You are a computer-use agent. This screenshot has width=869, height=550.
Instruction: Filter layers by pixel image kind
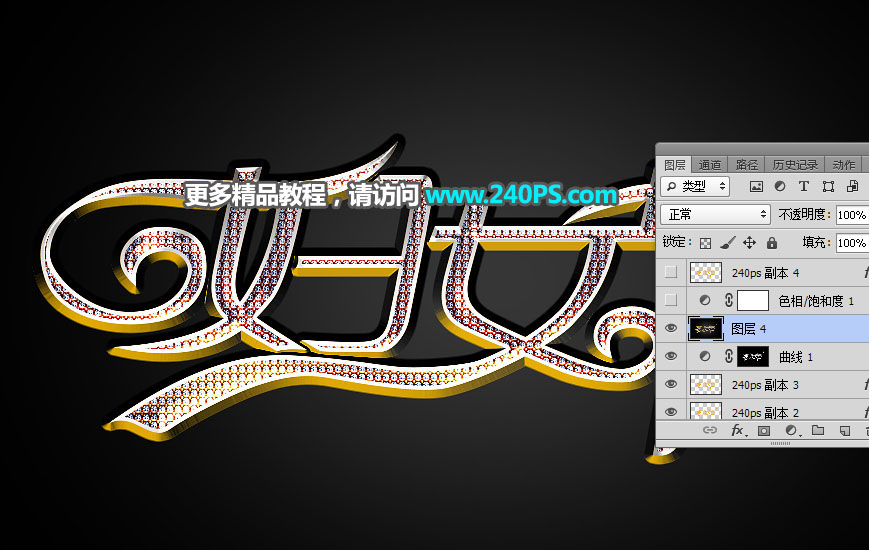pyautogui.click(x=756, y=186)
